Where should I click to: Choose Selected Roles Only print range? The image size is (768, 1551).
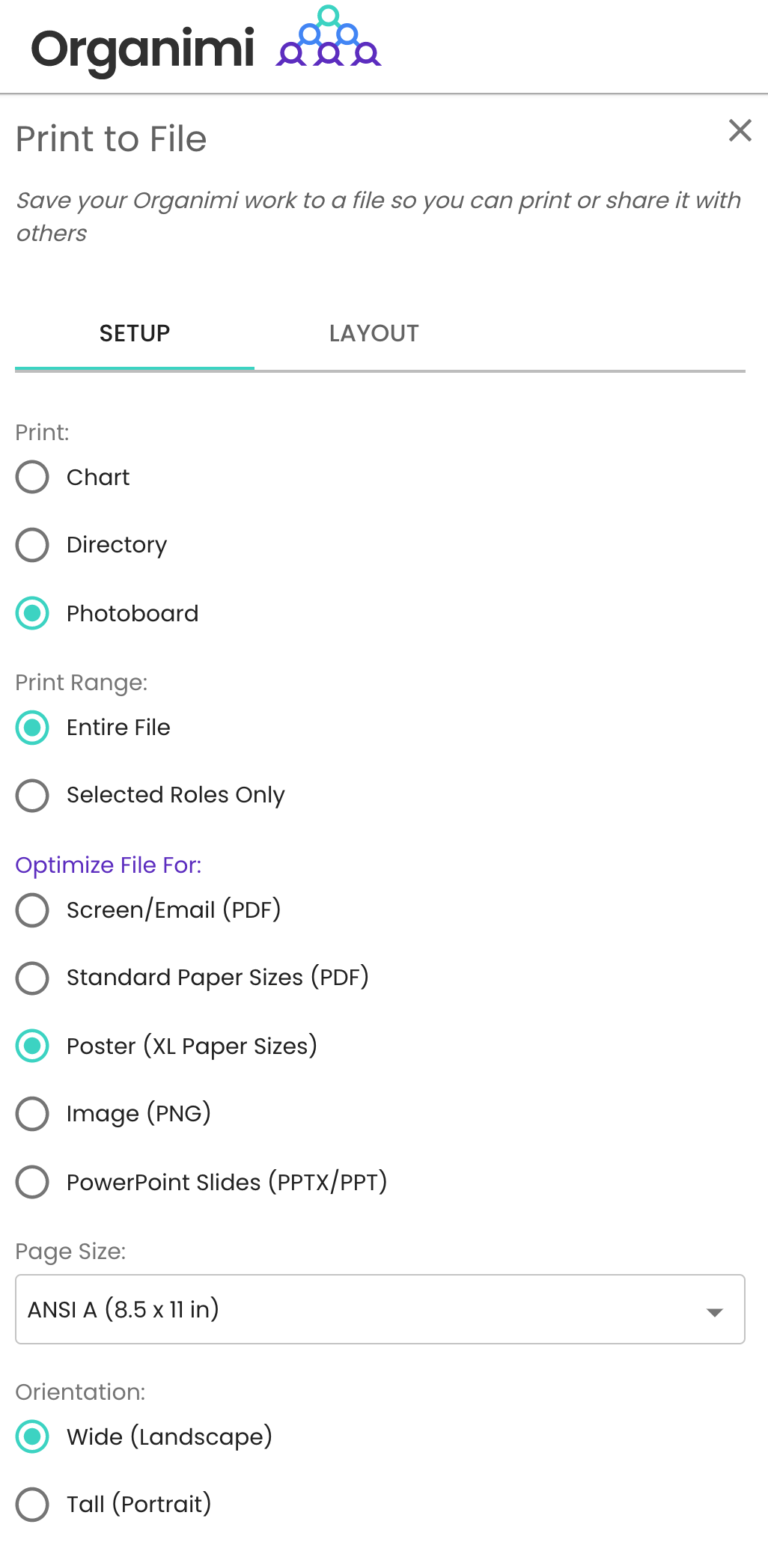click(x=32, y=795)
